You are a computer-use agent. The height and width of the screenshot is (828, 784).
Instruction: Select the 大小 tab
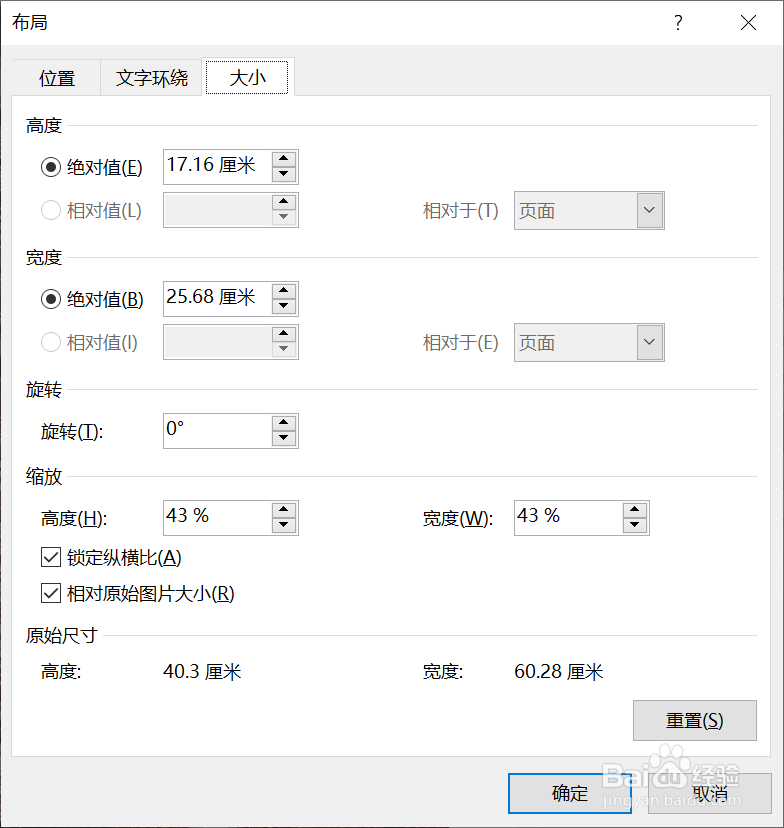point(247,77)
